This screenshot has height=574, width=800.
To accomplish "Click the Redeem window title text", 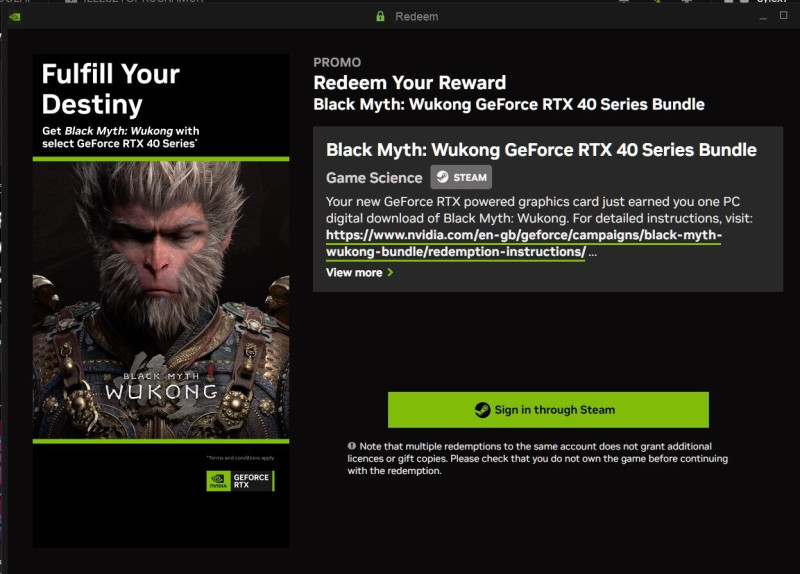I will tap(417, 16).
